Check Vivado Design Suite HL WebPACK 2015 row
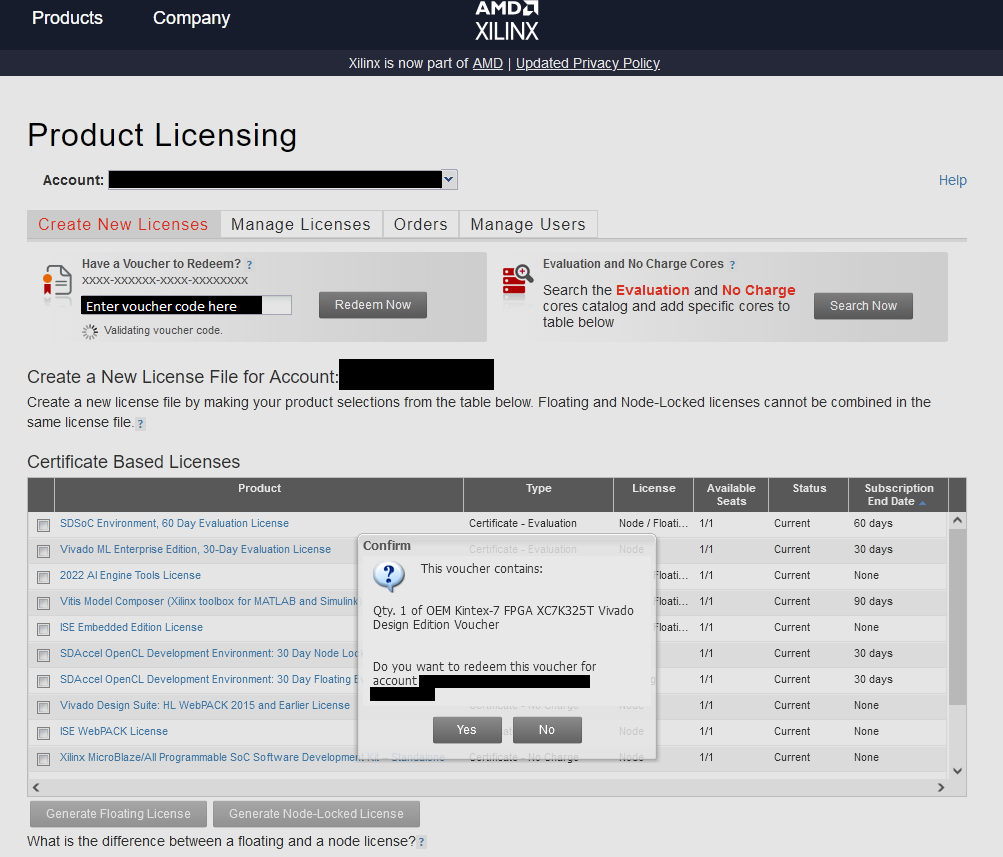The image size is (1003, 857). click(x=43, y=707)
